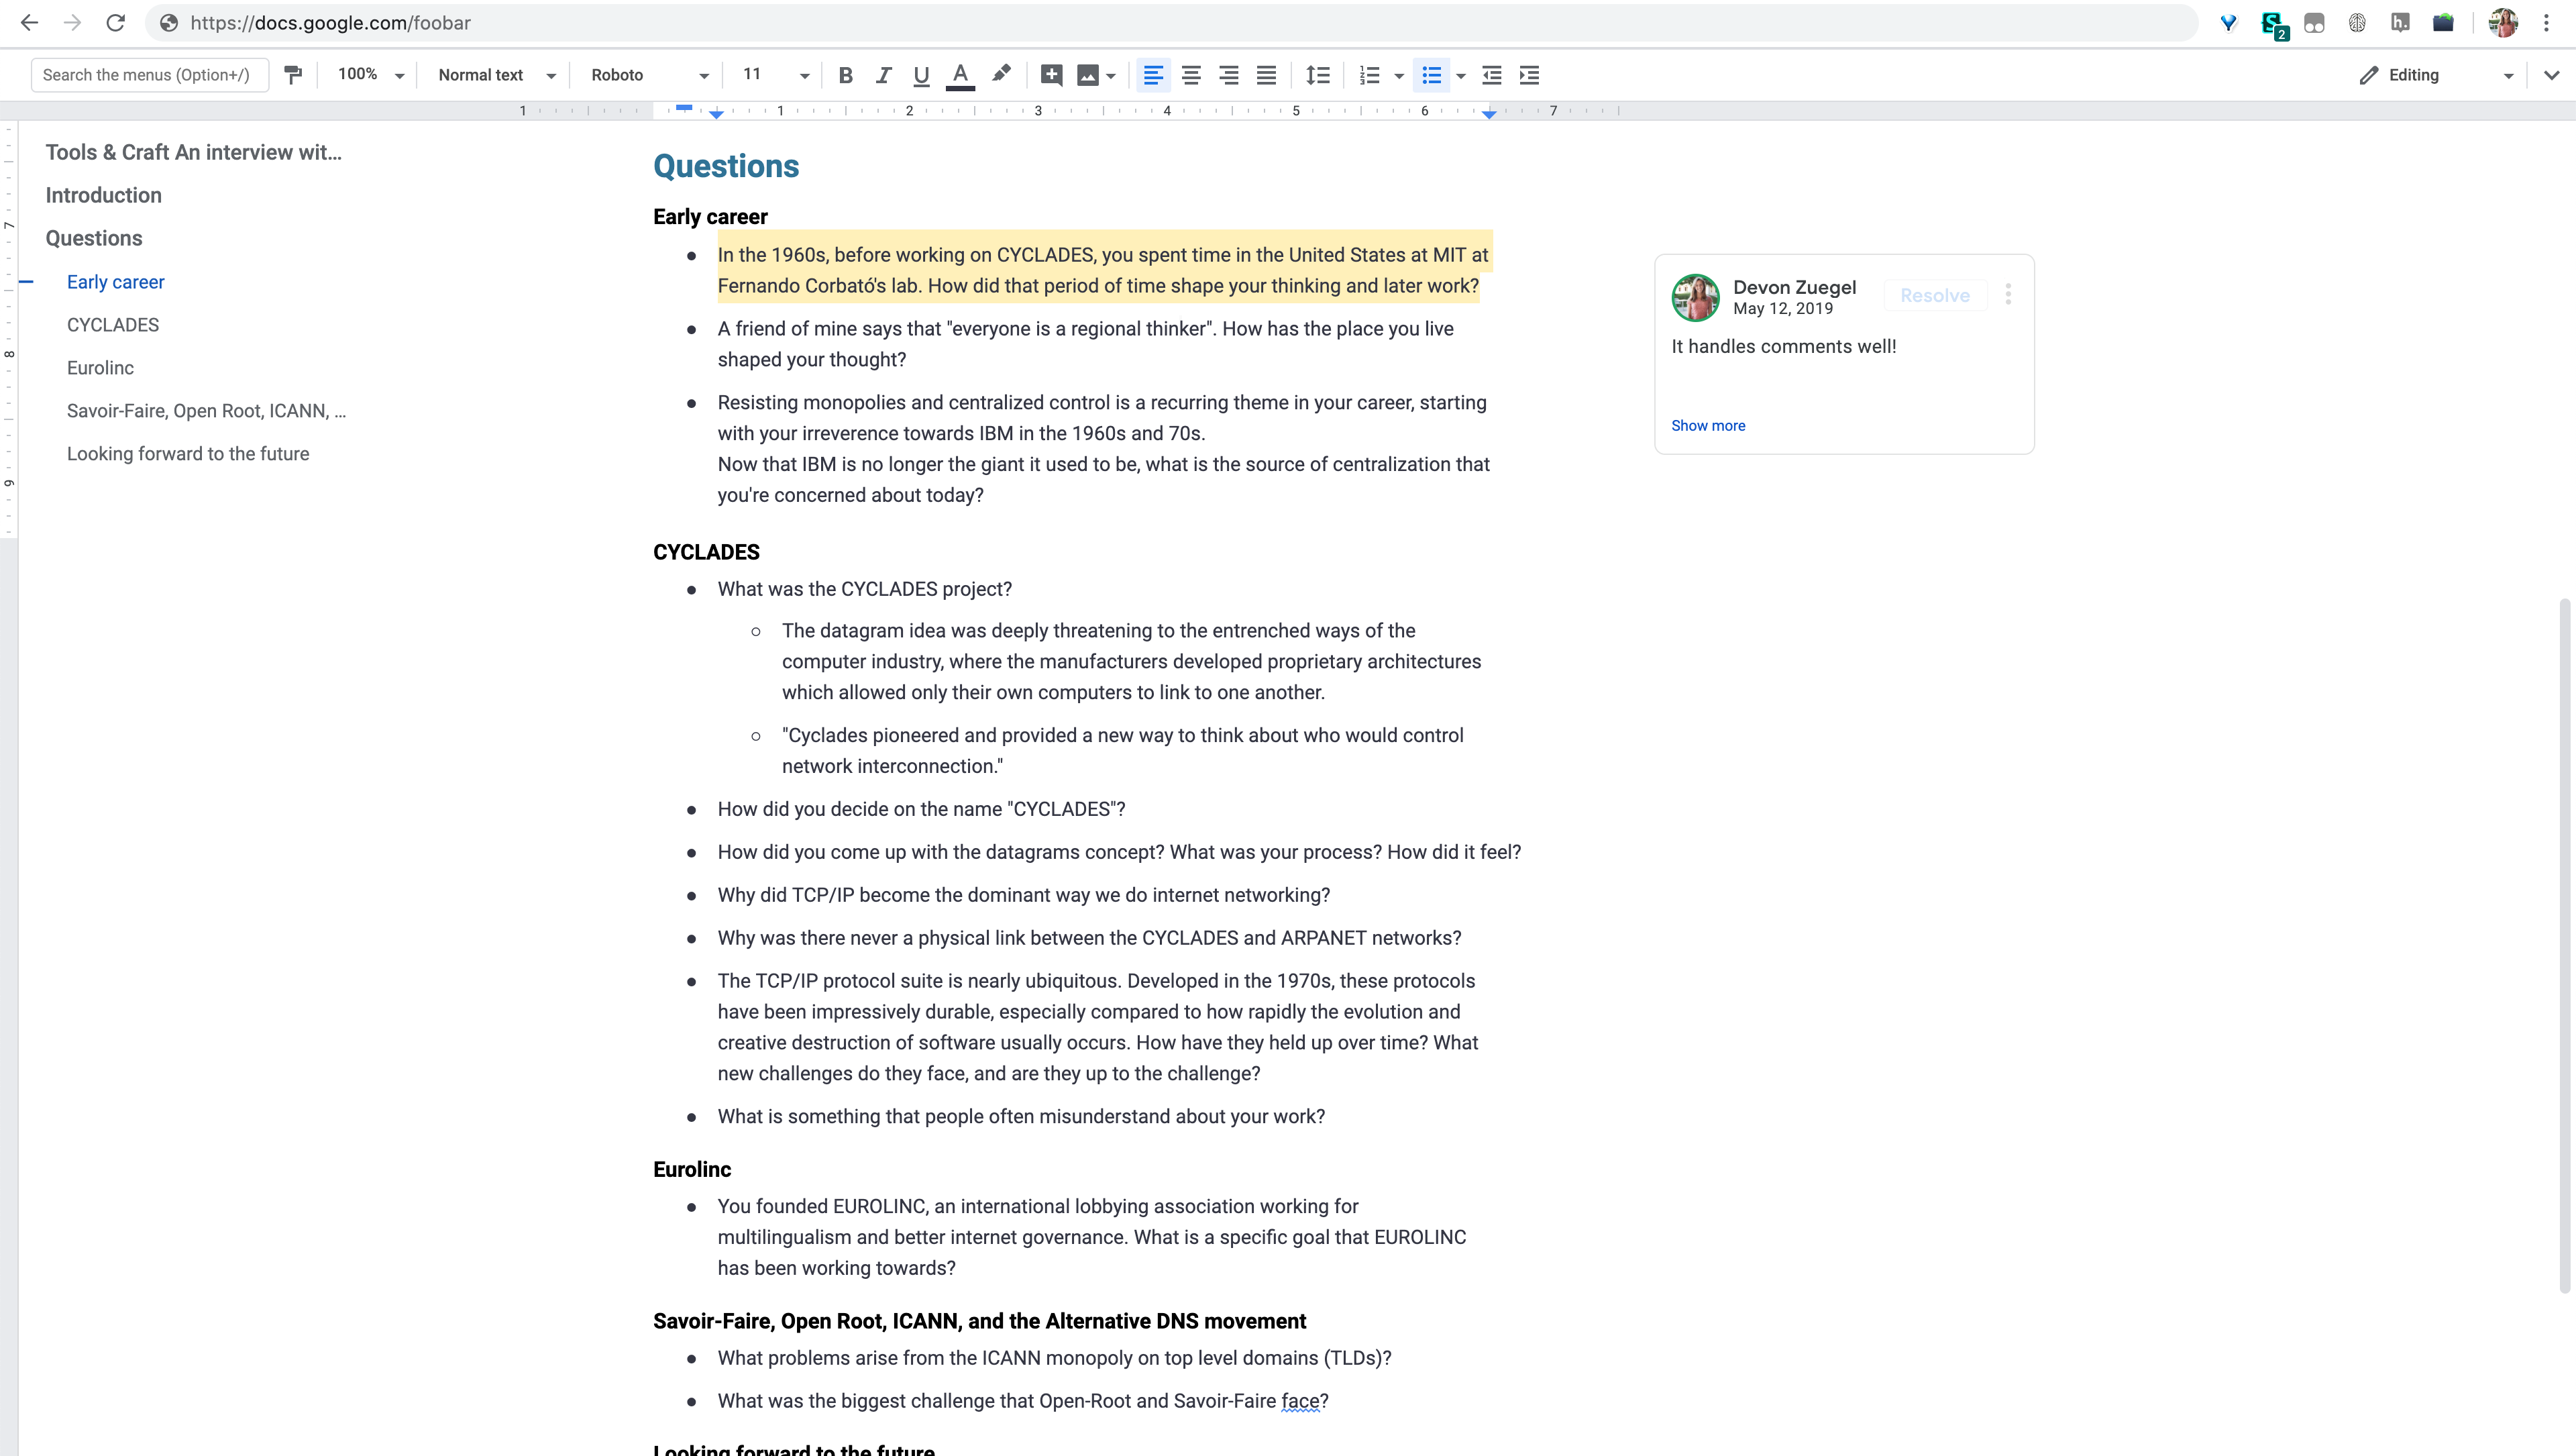Click the add comment icon
Screen dimensions: 2576x1456
coord(1051,75)
